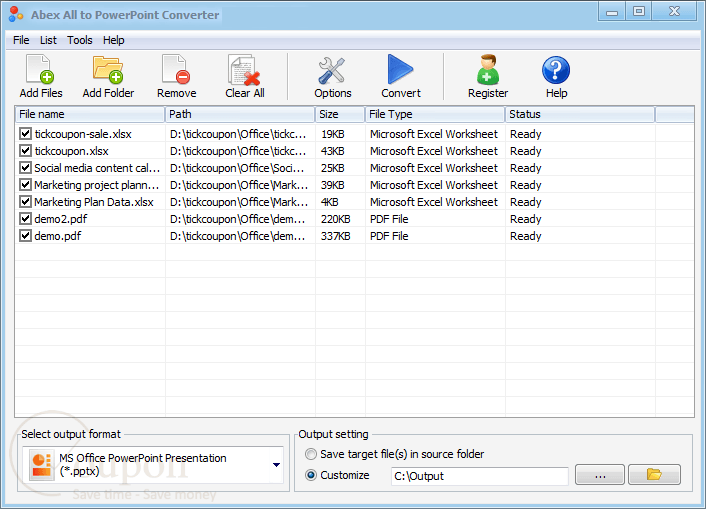This screenshot has height=509, width=706.
Task: Click the Marketing project plann... file name
Action: [x=97, y=185]
